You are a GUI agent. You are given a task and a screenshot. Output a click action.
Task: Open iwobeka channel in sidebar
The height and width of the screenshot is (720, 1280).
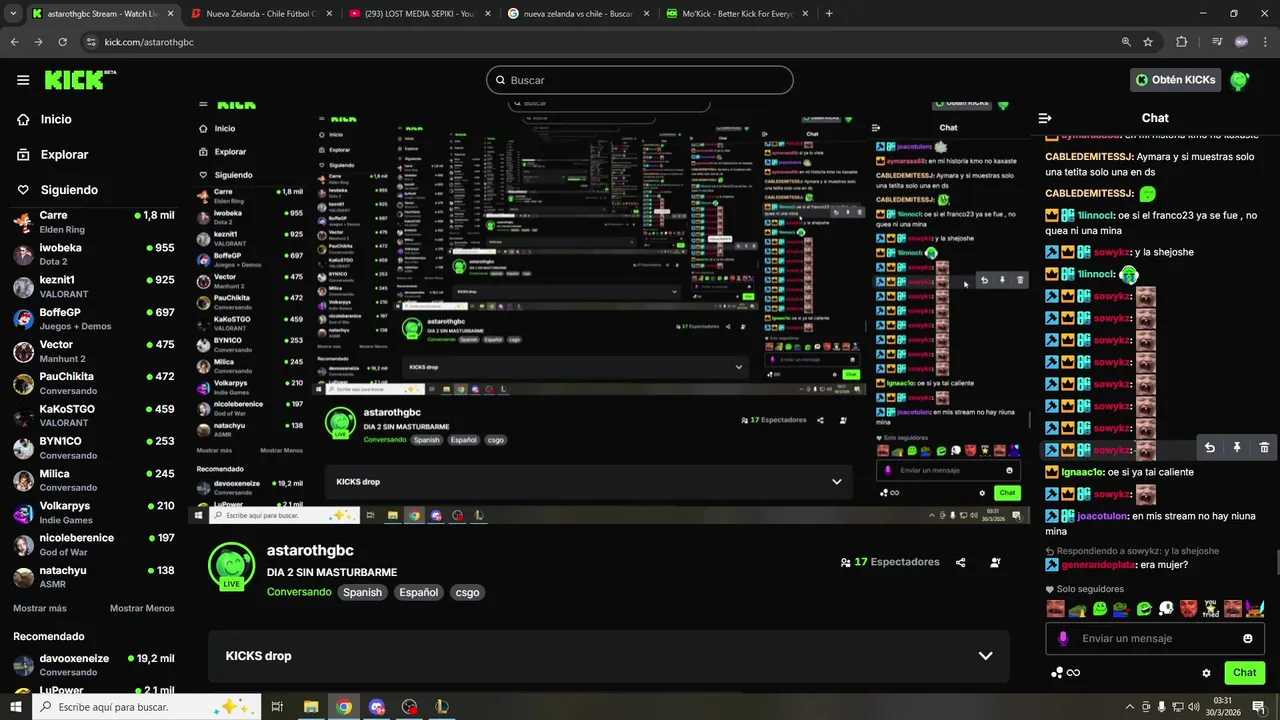point(93,254)
